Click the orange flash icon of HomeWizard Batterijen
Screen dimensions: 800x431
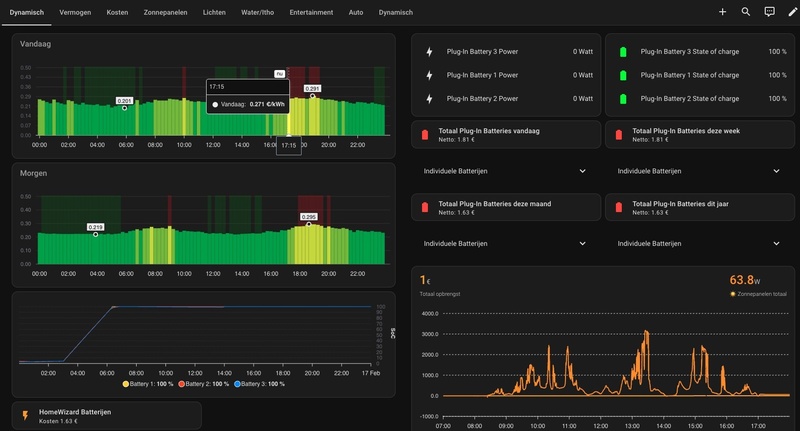tap(25, 415)
